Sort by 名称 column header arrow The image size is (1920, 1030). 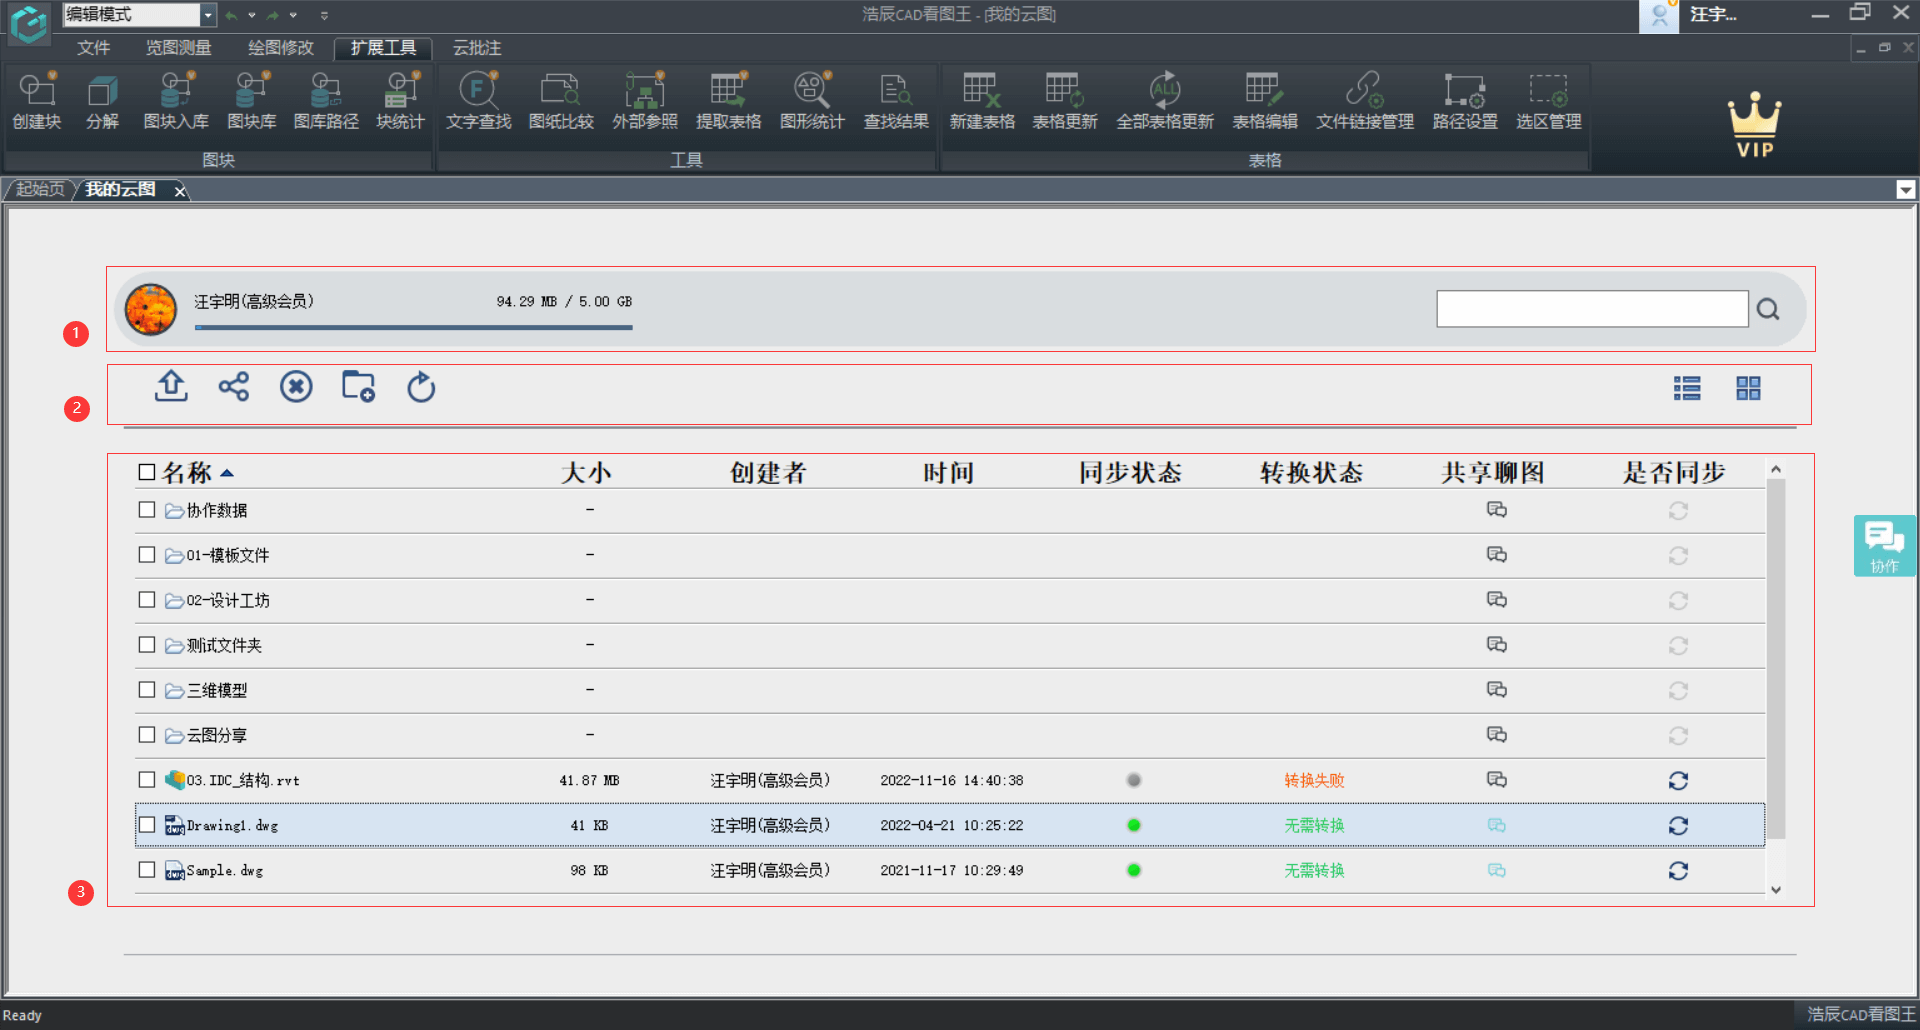(x=227, y=473)
